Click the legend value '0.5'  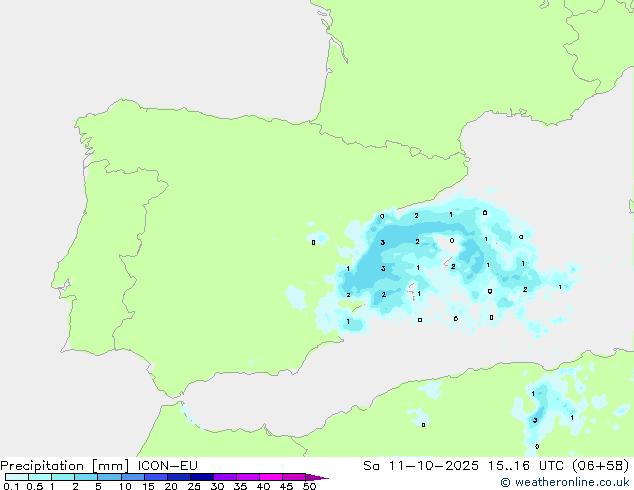[35, 486]
